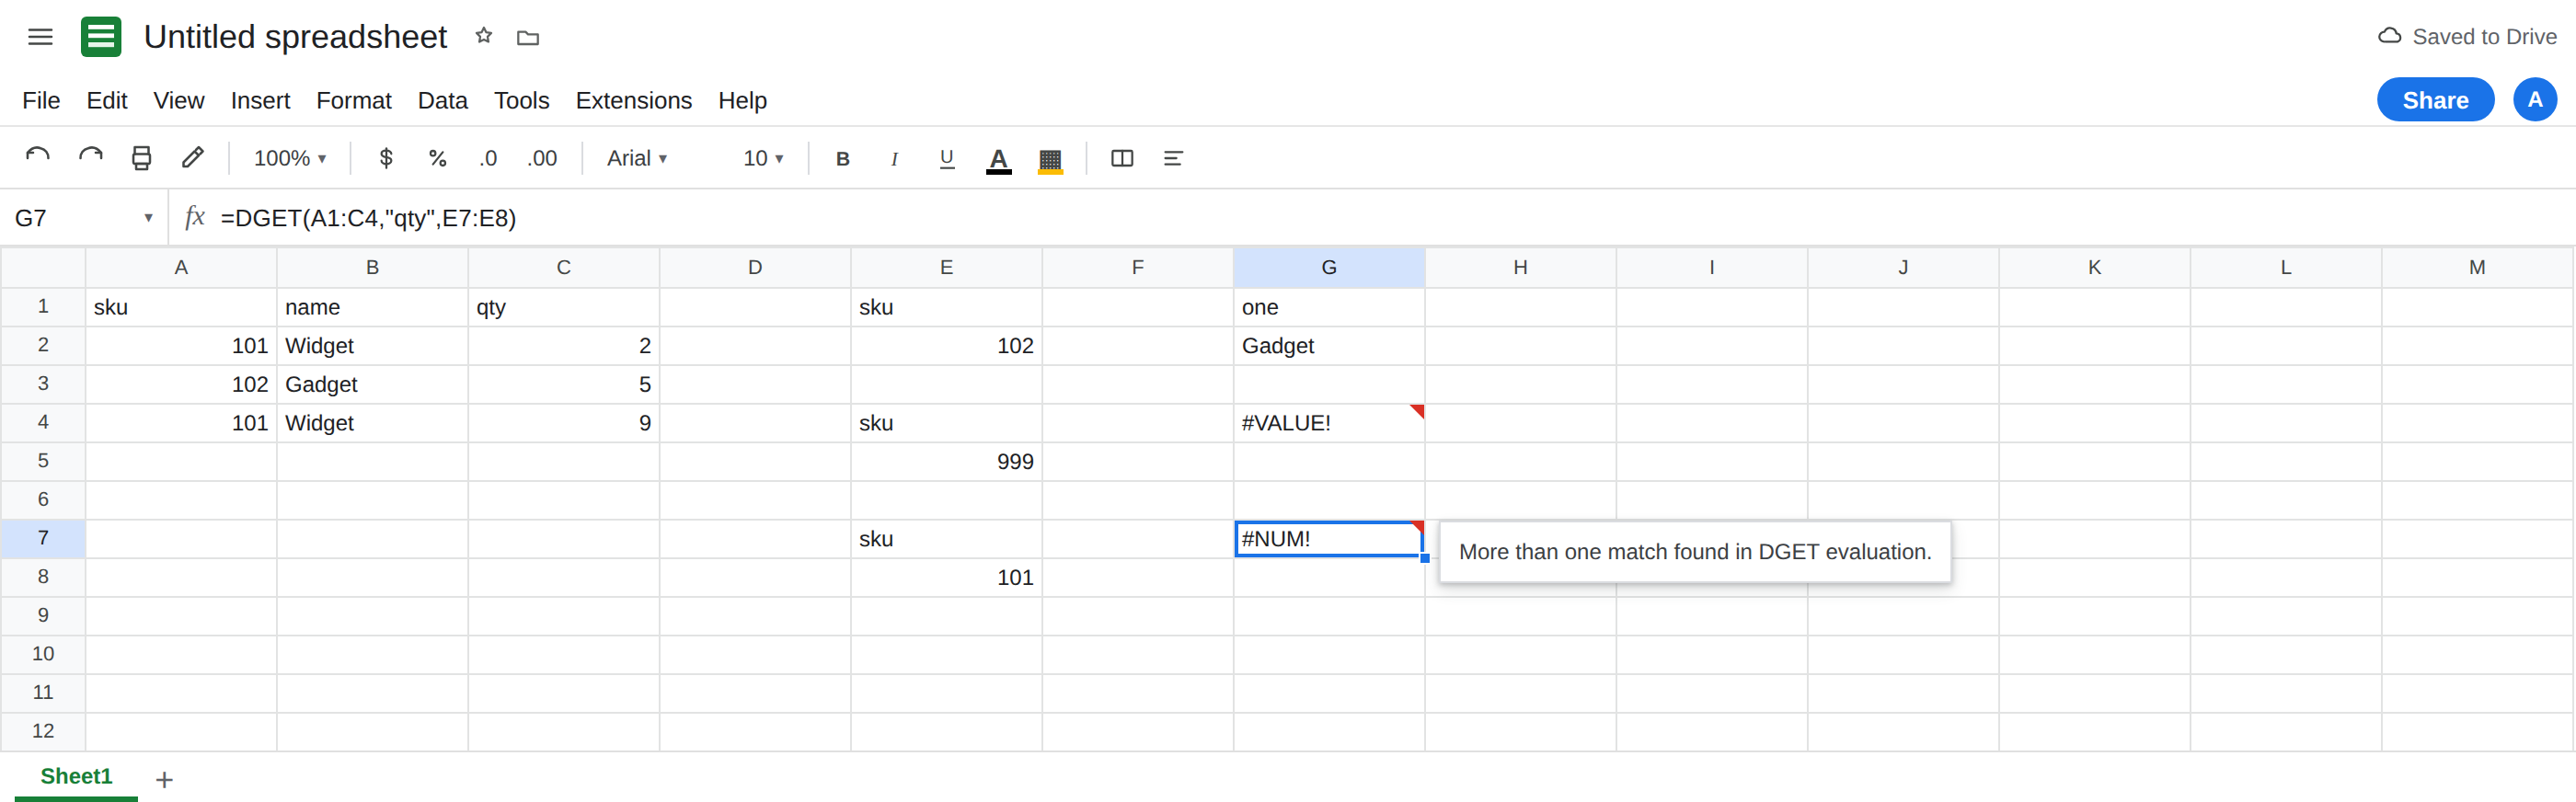Add a new sheet with plus

tap(164, 779)
